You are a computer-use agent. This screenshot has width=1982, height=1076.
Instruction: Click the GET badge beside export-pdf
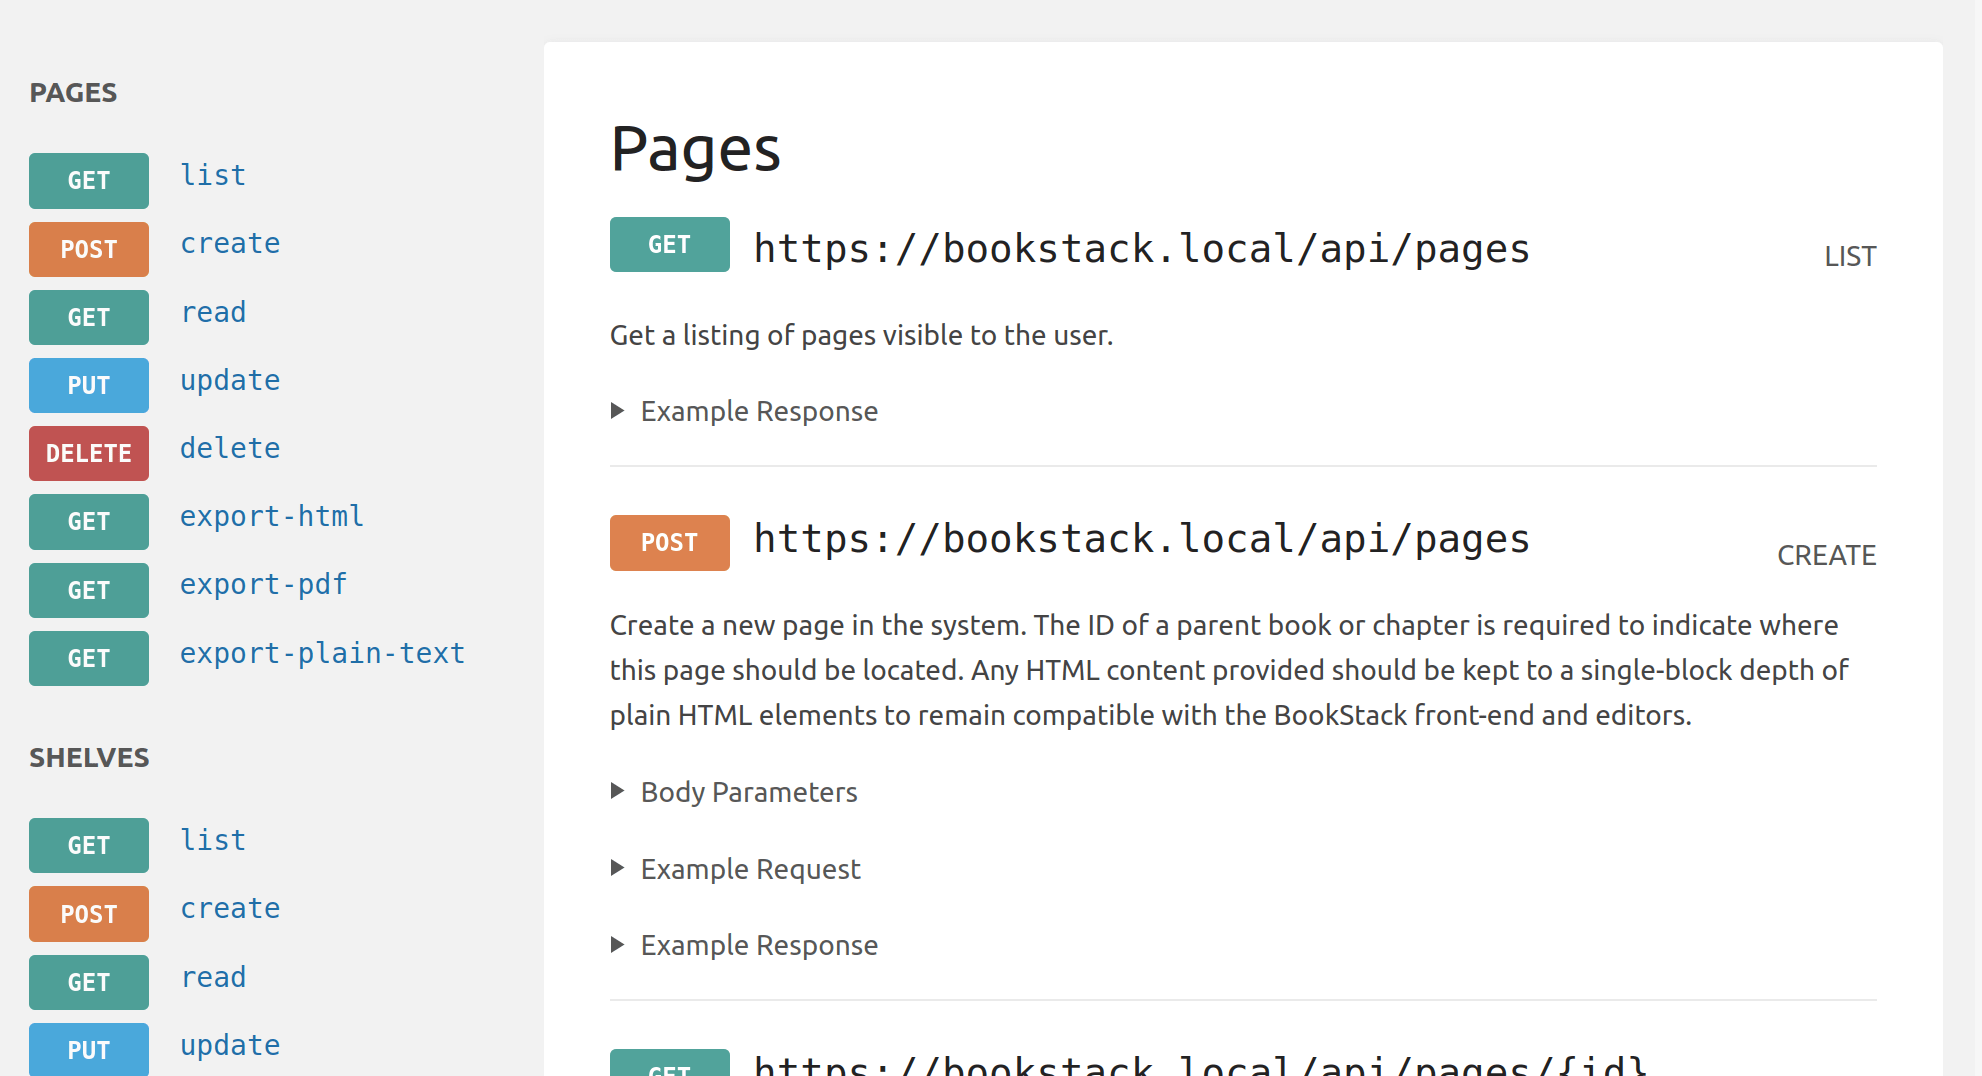[x=89, y=590]
